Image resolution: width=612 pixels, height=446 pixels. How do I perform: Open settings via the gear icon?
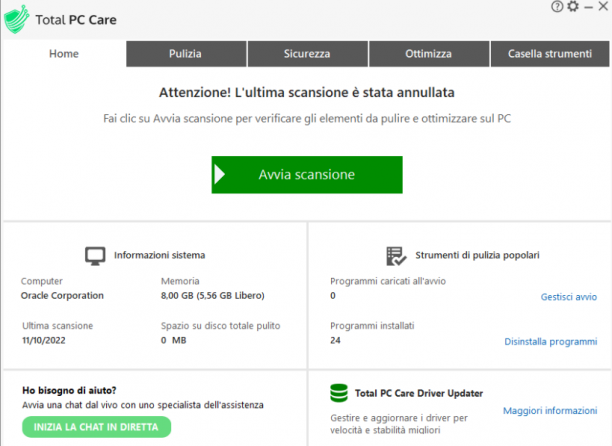click(x=573, y=6)
